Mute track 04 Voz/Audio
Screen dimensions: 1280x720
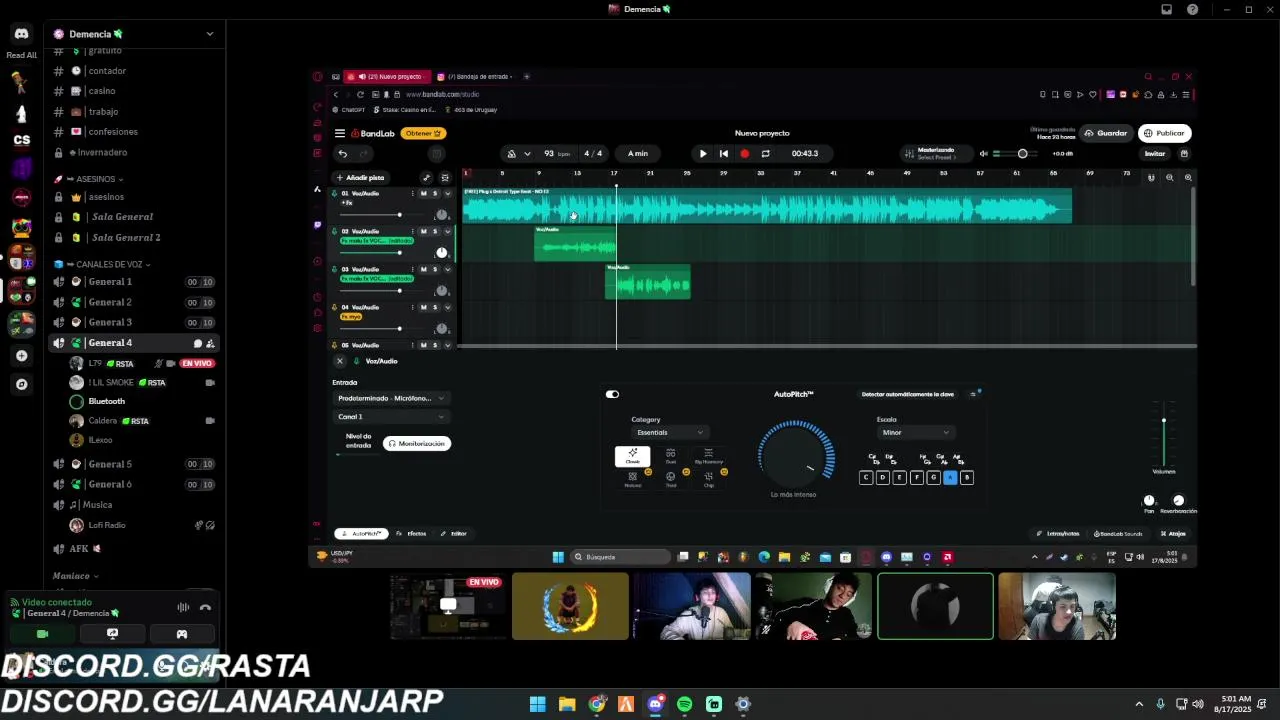[423, 308]
